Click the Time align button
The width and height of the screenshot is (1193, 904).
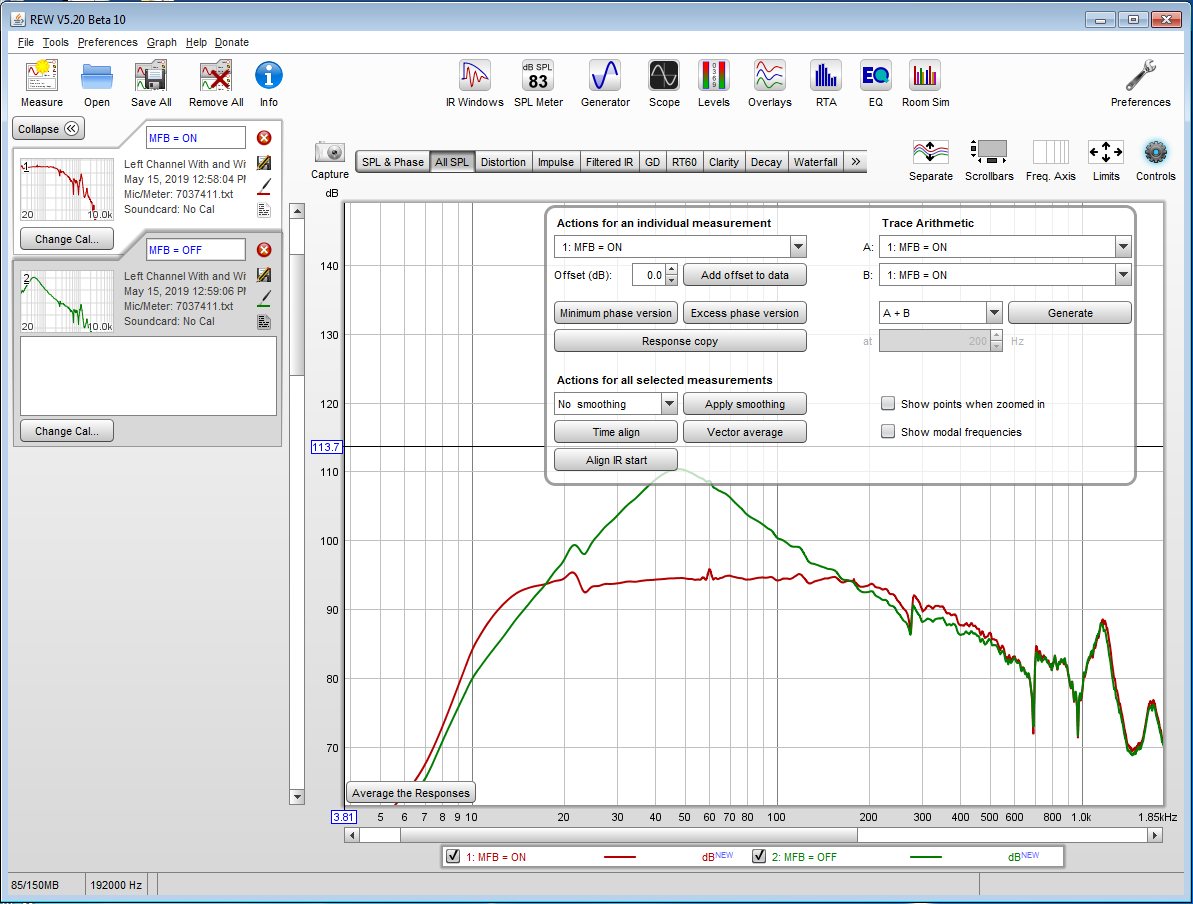coord(616,432)
